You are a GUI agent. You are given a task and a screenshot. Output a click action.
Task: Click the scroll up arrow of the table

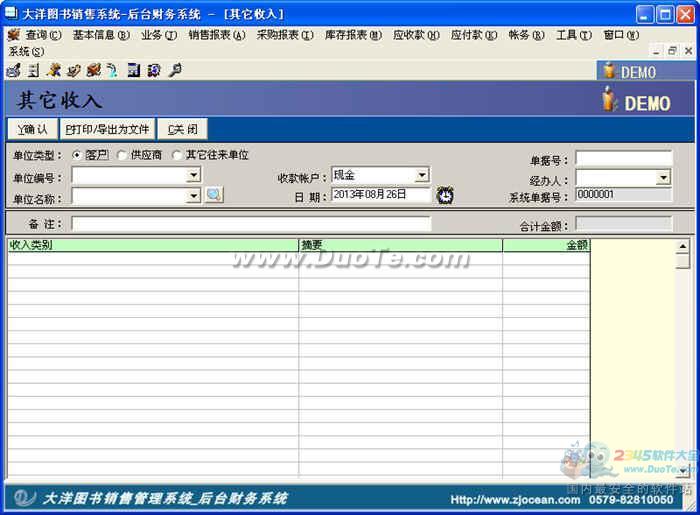click(683, 245)
